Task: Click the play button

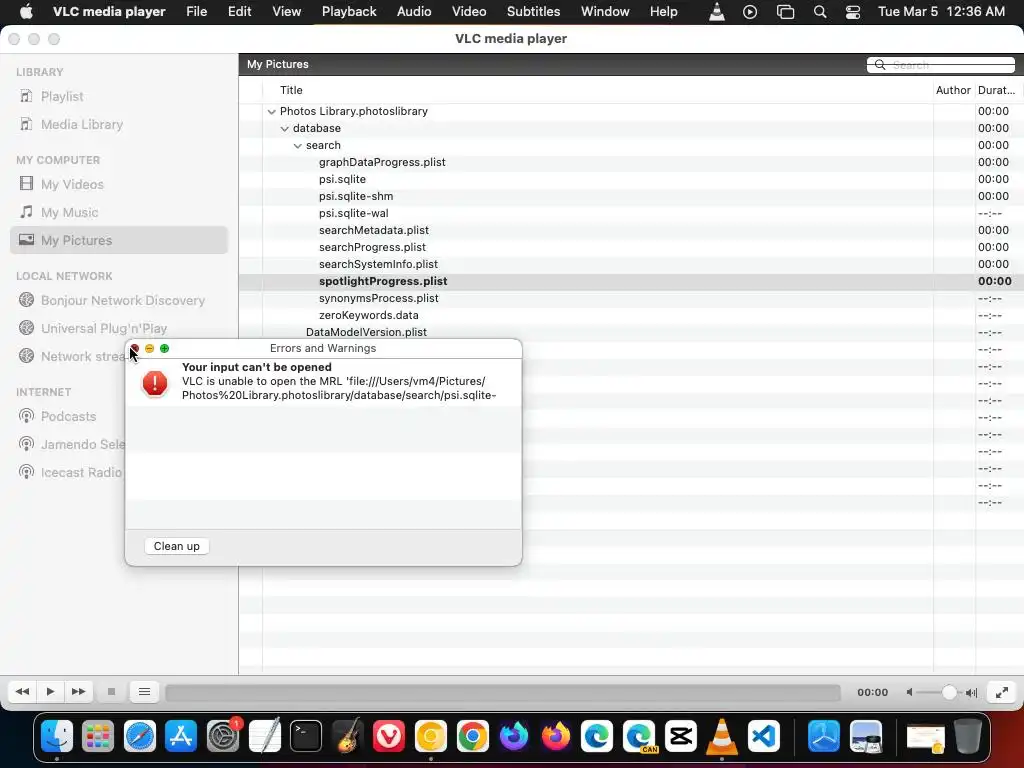Action: coord(50,692)
